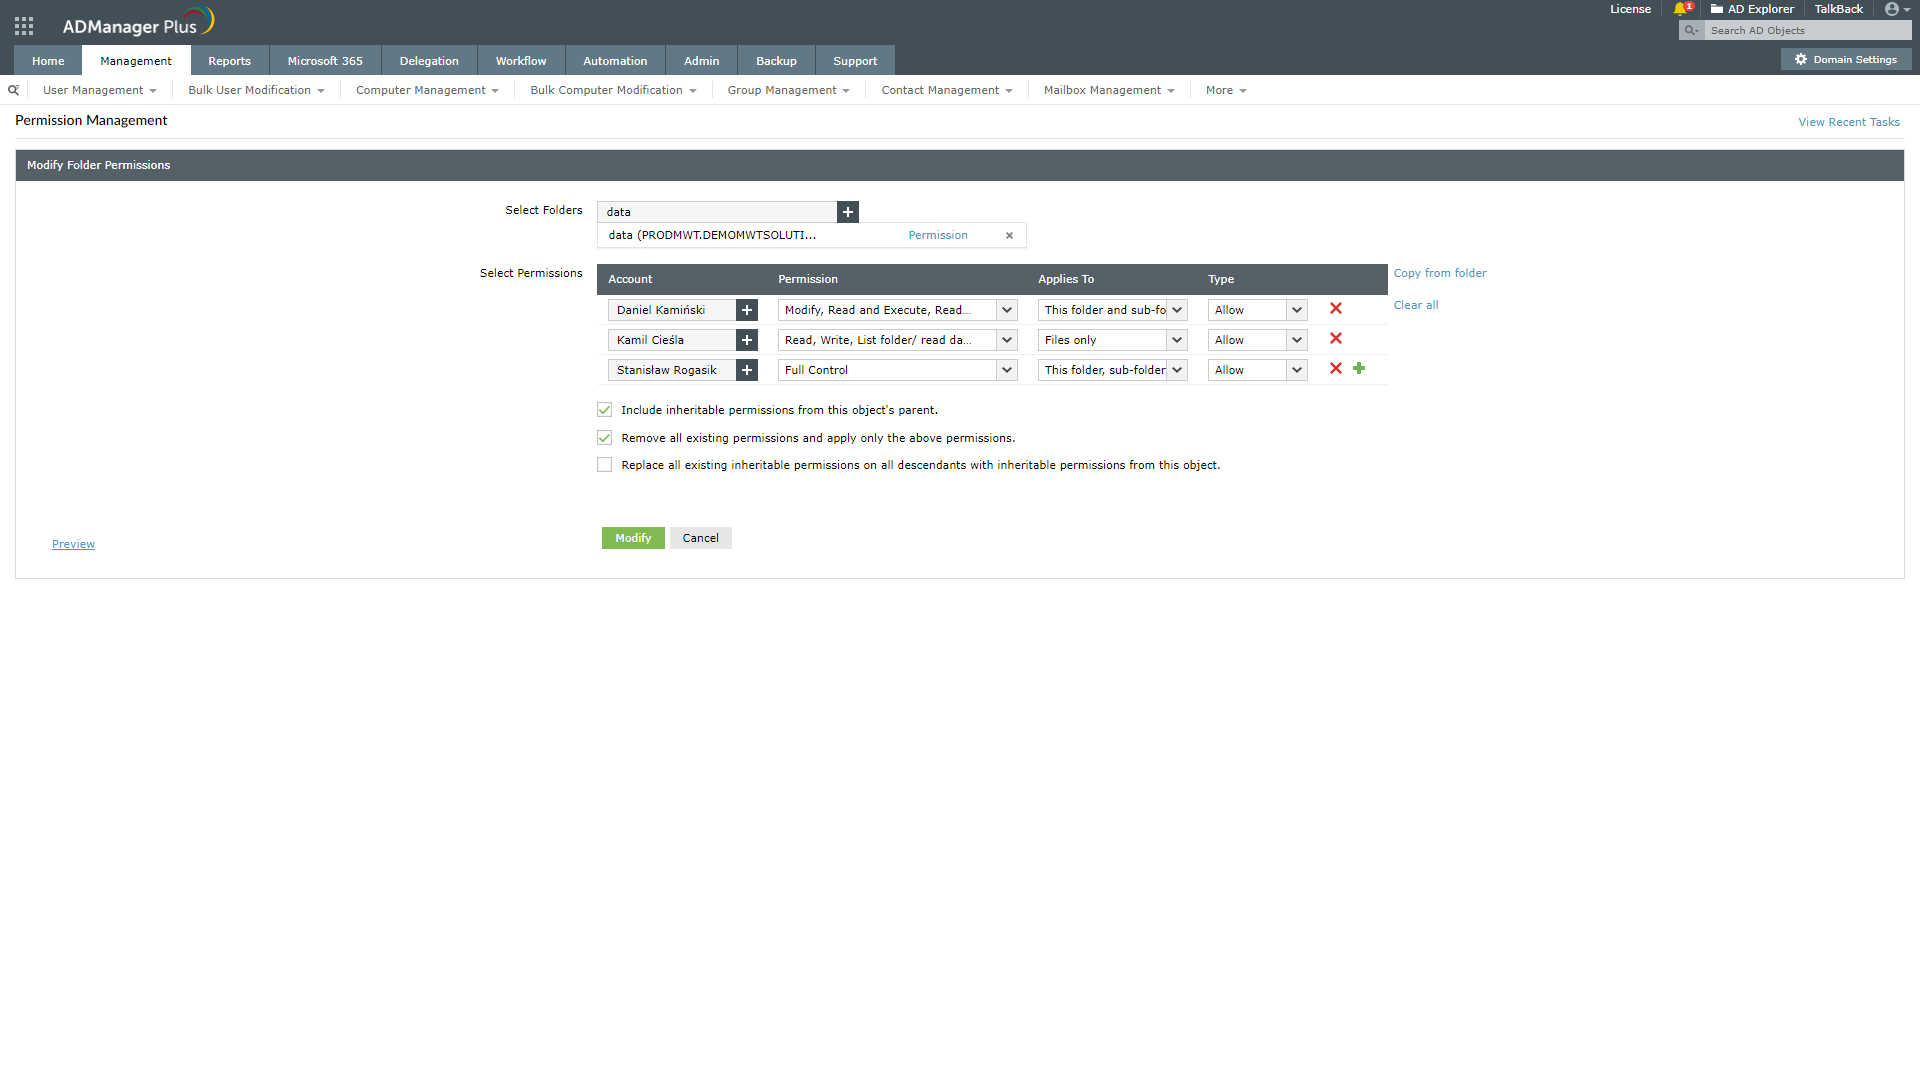Expand User Management menu
This screenshot has height=1080, width=1920.
pyautogui.click(x=99, y=90)
